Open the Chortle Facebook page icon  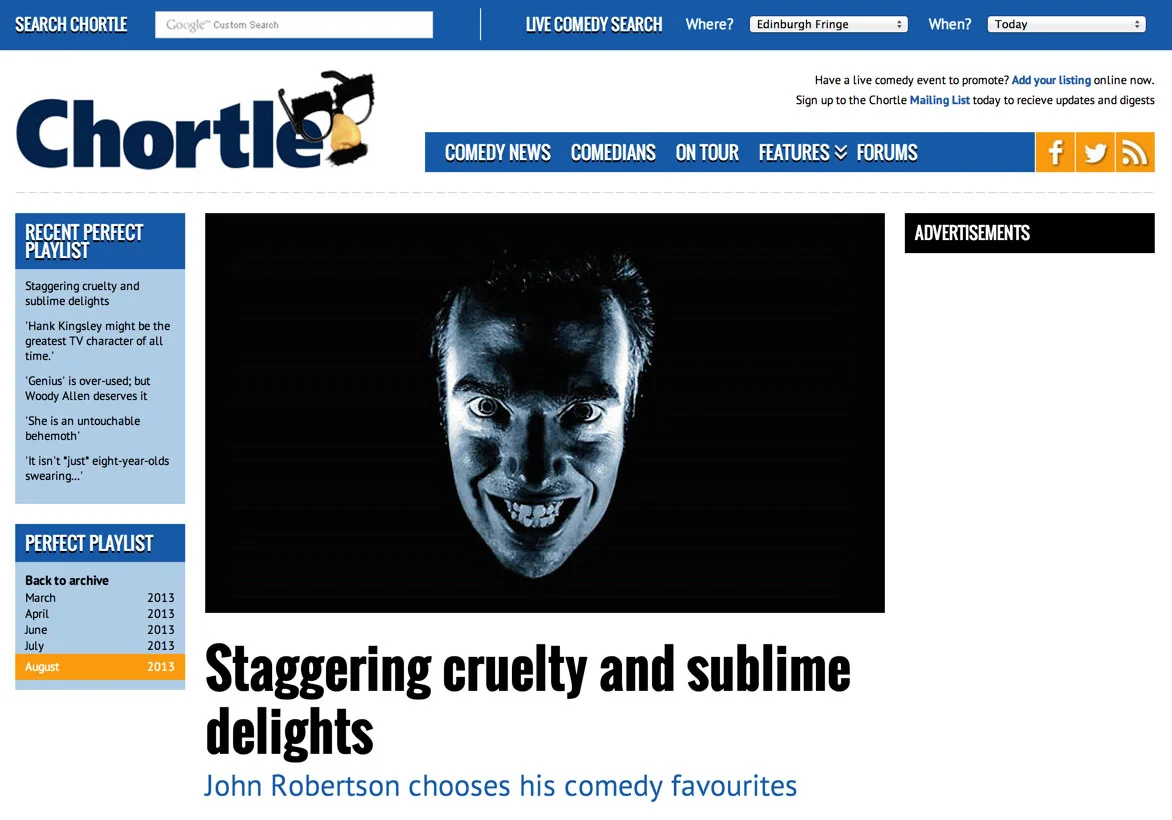[1055, 152]
